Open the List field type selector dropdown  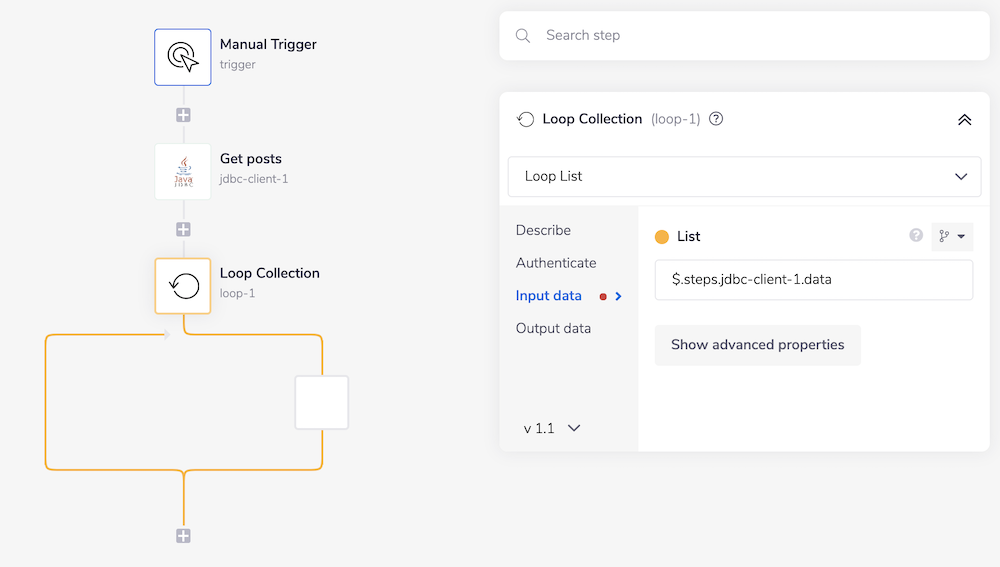[952, 236]
